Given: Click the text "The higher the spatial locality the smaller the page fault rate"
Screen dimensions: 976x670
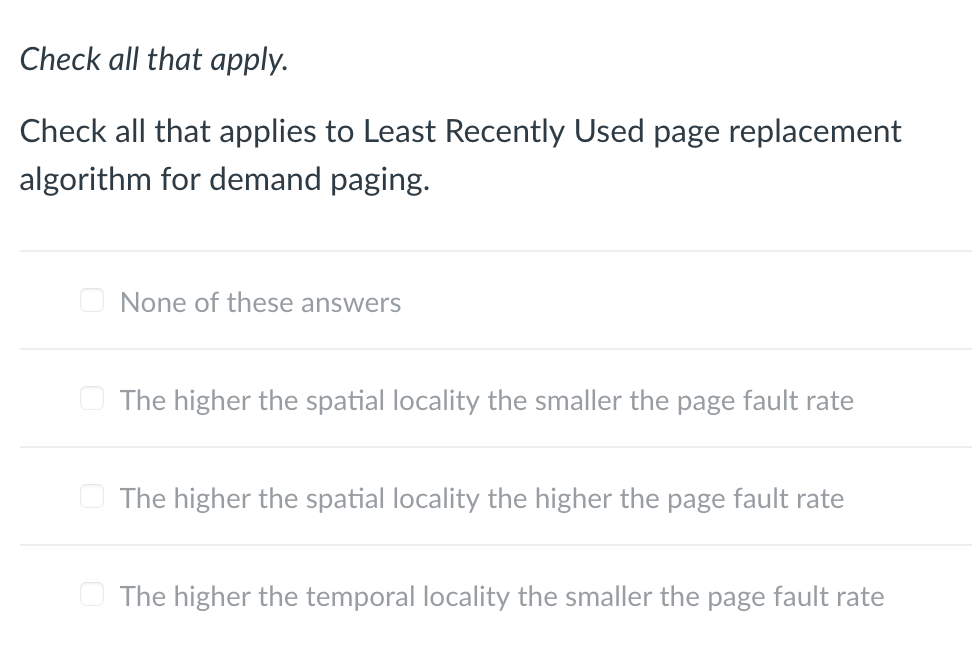Looking at the screenshot, I should point(486,400).
